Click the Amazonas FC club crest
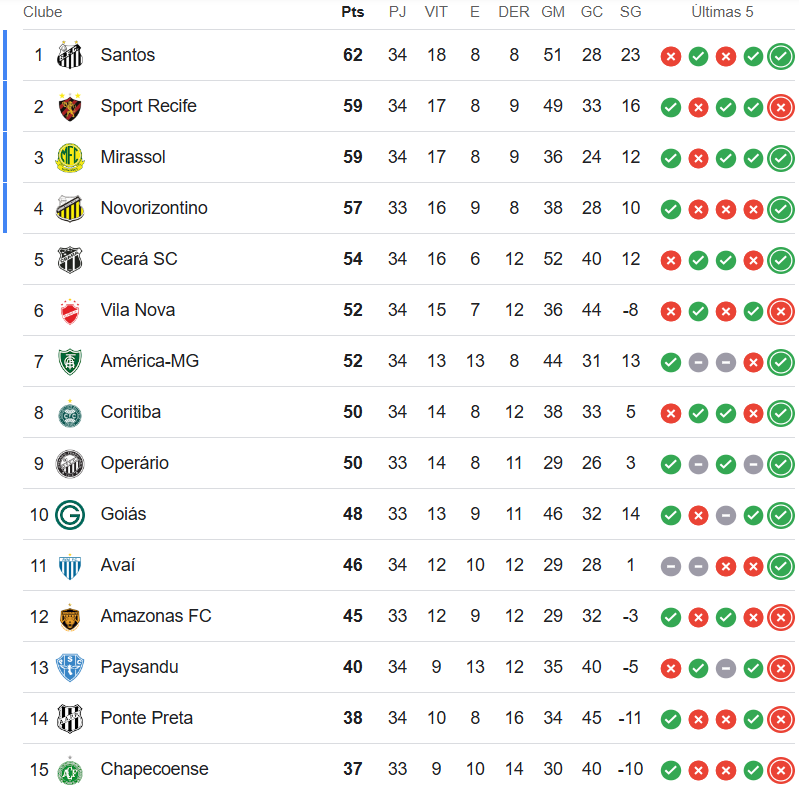 click(69, 616)
